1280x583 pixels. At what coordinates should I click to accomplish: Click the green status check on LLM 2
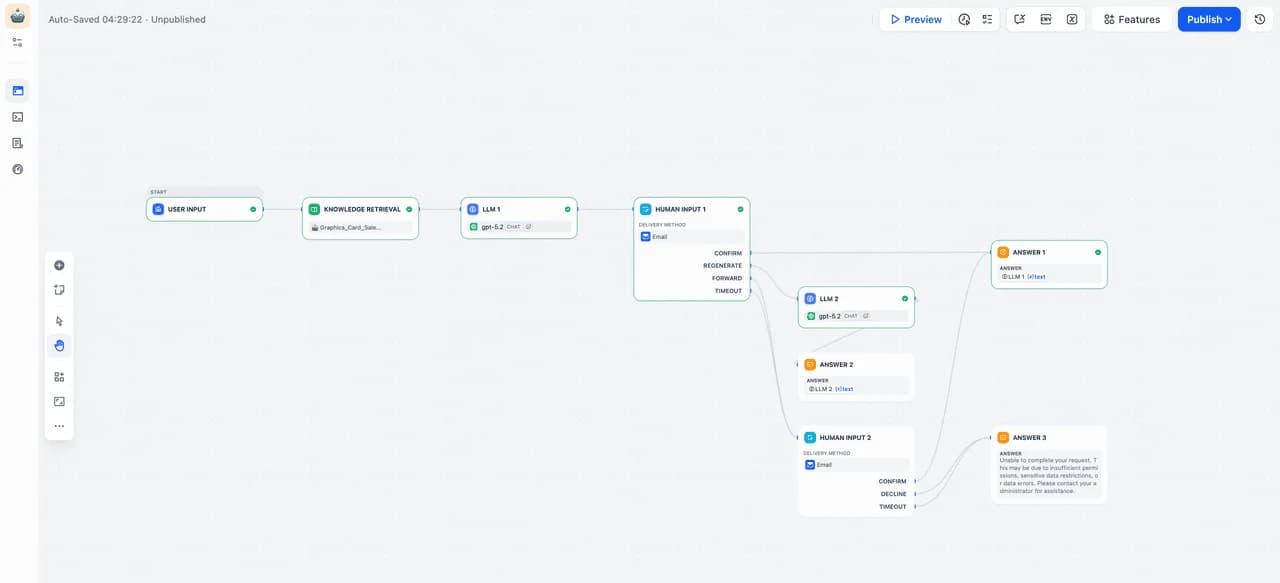(905, 298)
